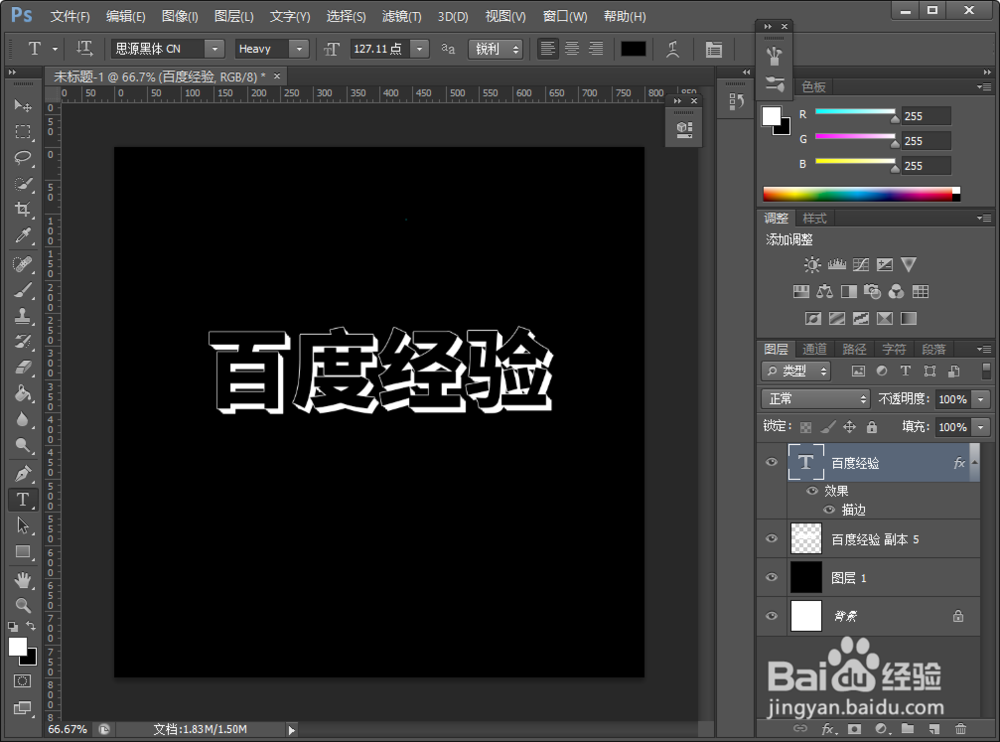Switch to the 通道 tab
1000x742 pixels.
pos(814,349)
